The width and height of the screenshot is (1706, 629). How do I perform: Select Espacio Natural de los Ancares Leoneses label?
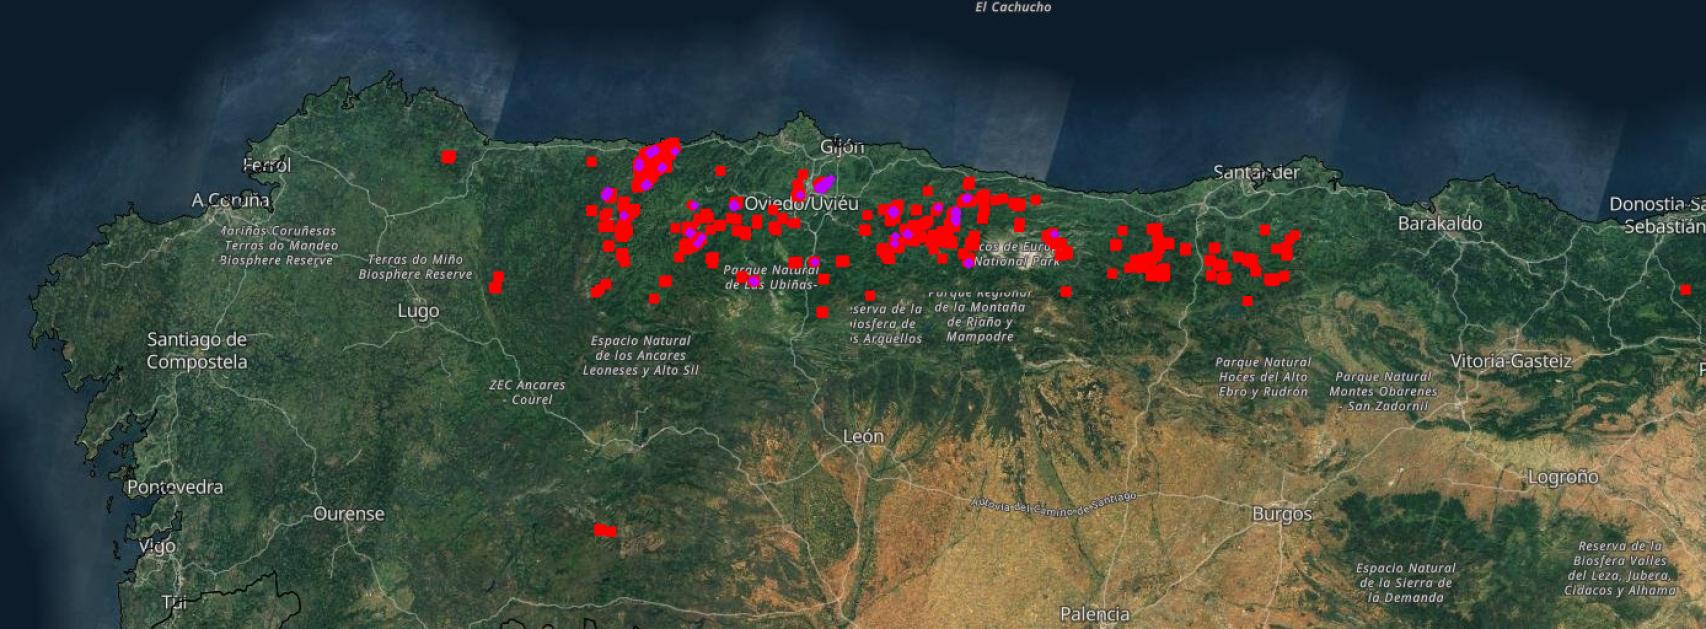(641, 355)
